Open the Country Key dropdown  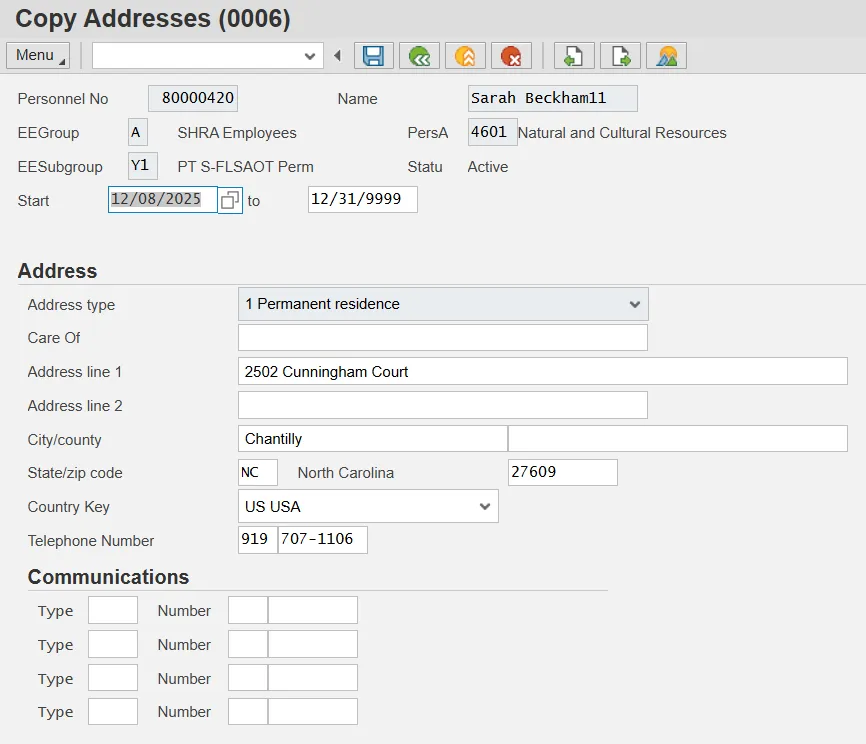click(x=485, y=506)
